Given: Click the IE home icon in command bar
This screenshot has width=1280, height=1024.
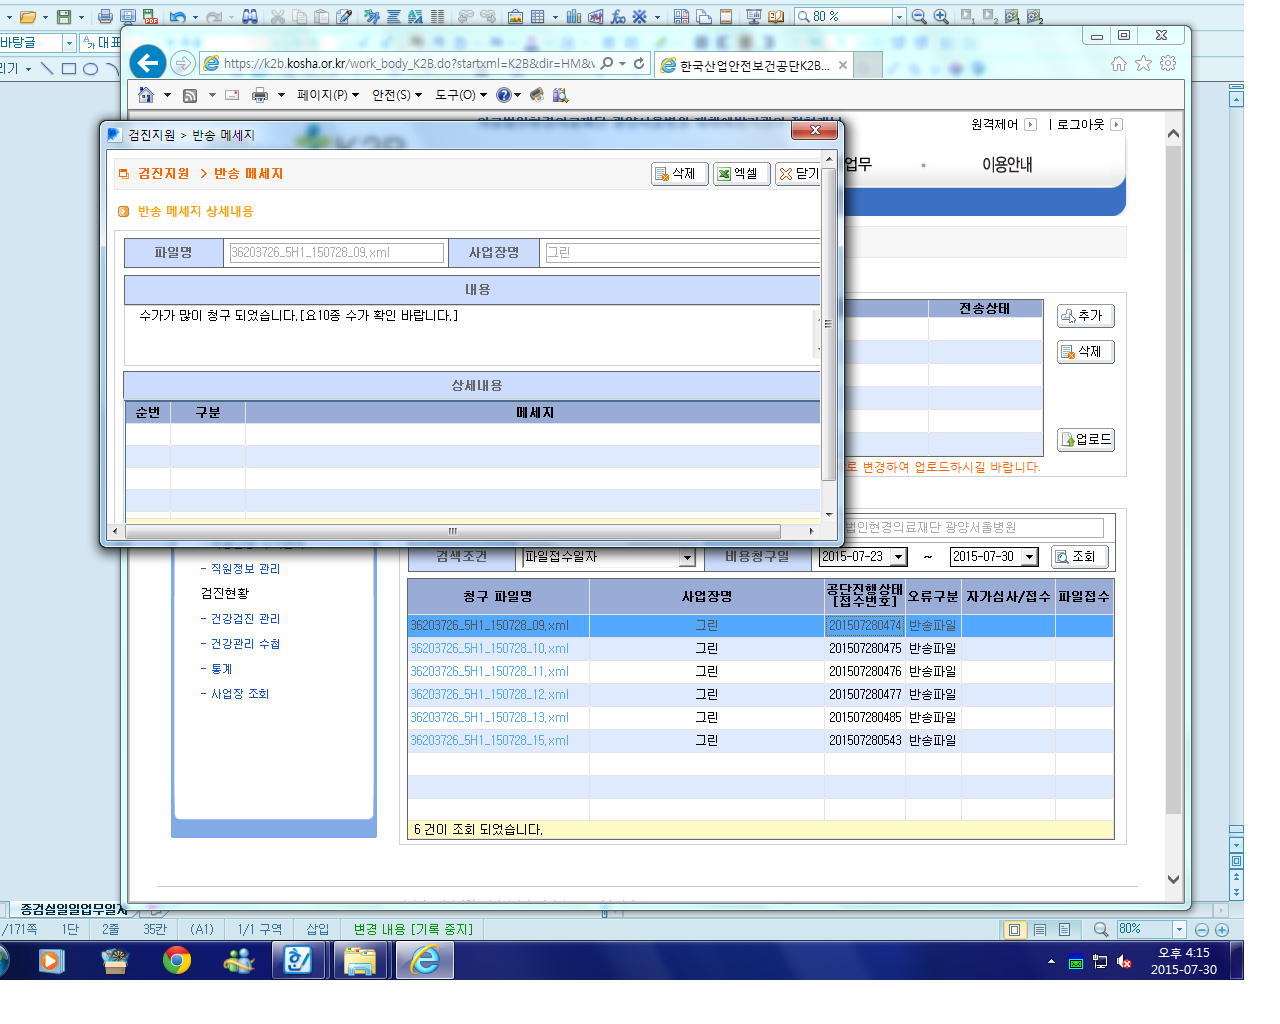Looking at the screenshot, I should point(146,95).
